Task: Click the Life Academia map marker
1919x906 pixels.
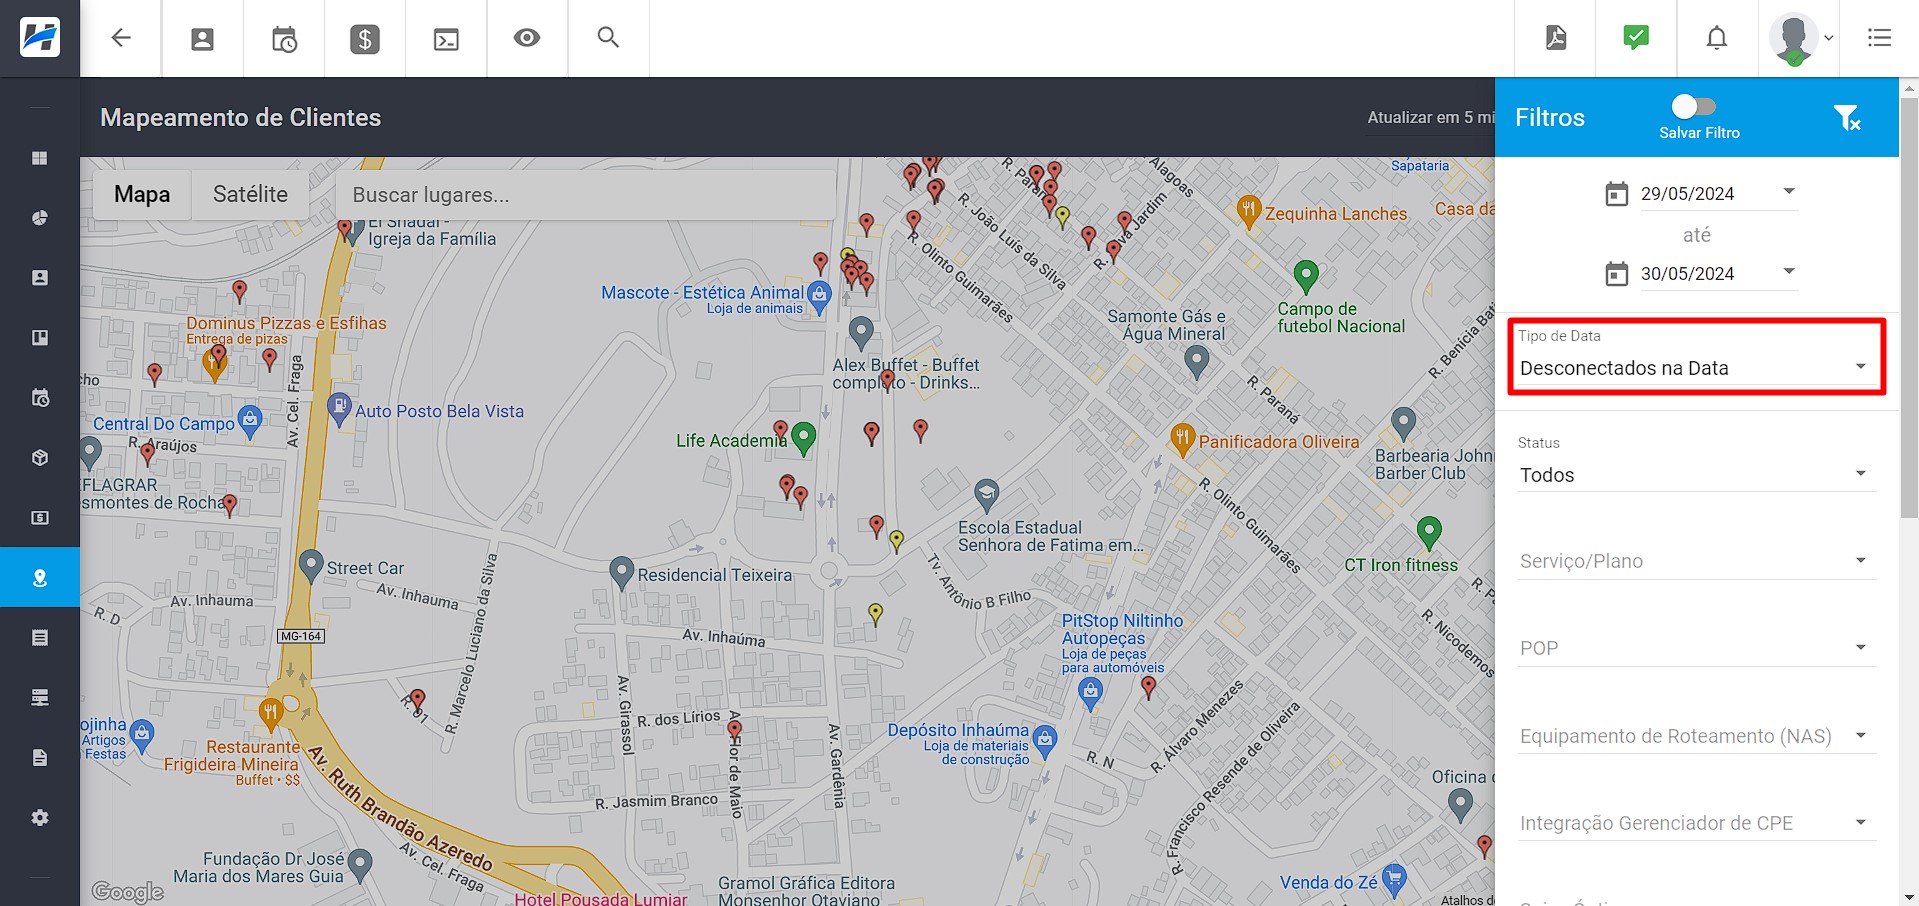Action: click(803, 437)
